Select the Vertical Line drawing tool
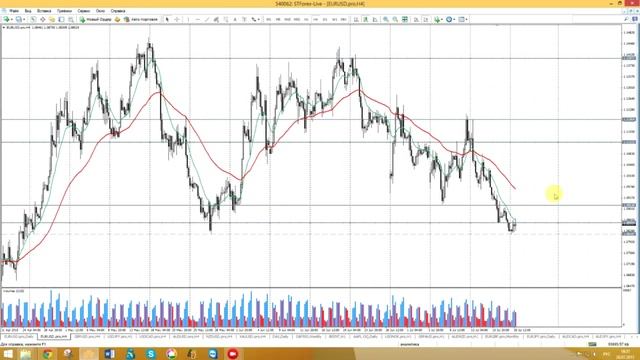 [188, 19]
